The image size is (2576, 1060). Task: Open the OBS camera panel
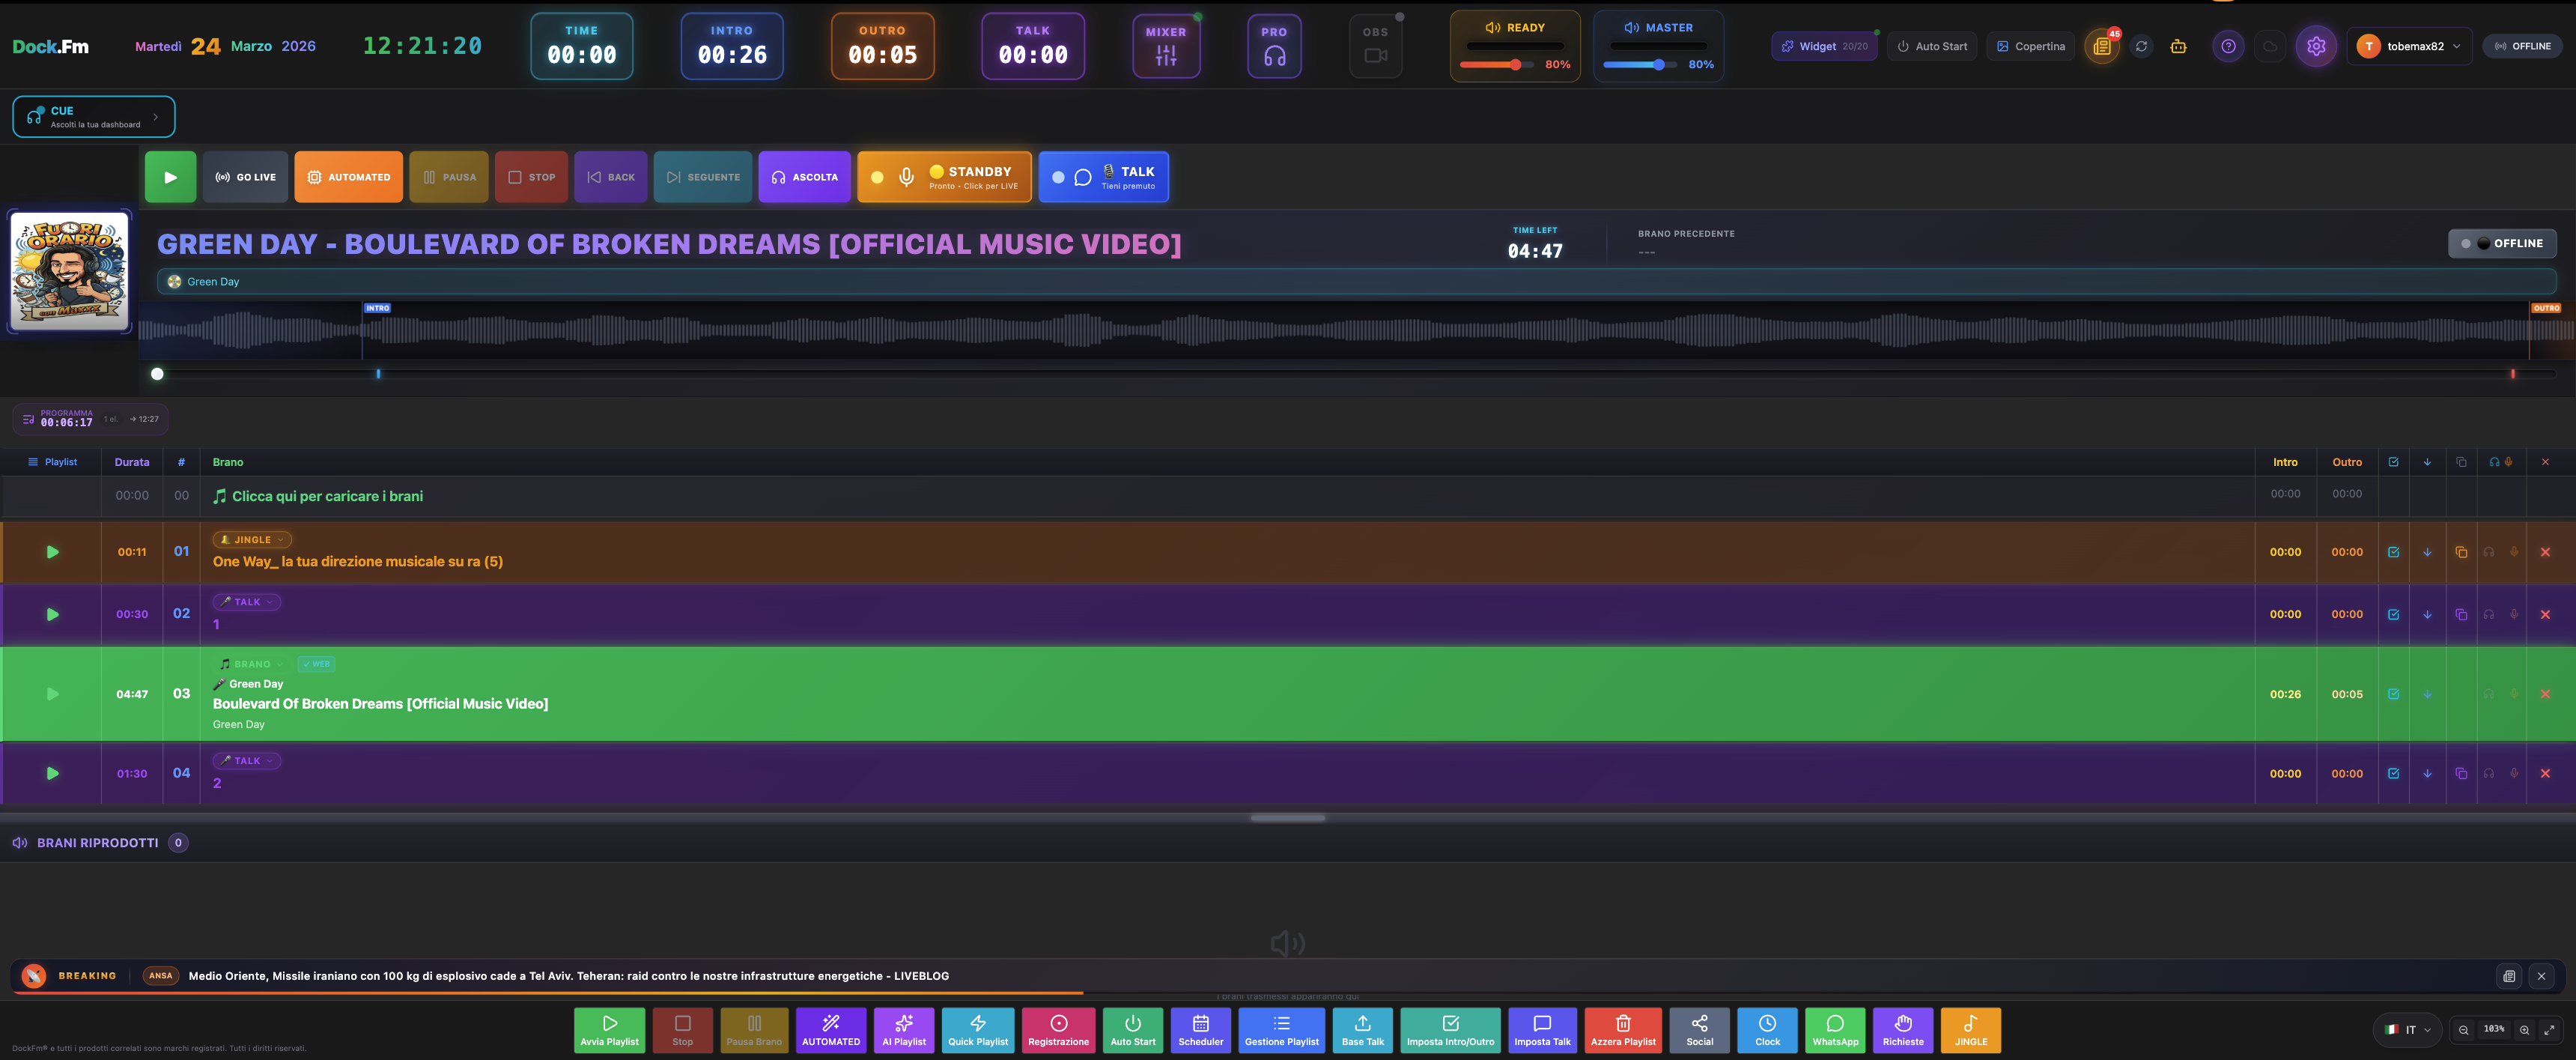click(1375, 46)
